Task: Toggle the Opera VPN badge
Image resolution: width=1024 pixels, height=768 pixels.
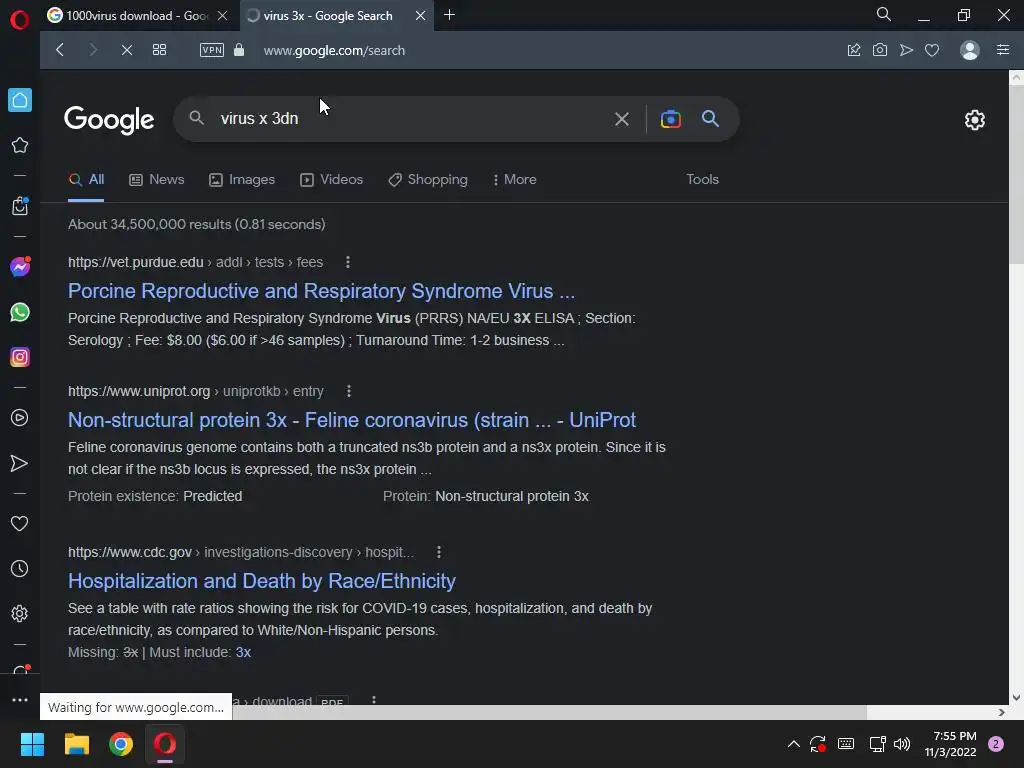Action: pos(212,50)
